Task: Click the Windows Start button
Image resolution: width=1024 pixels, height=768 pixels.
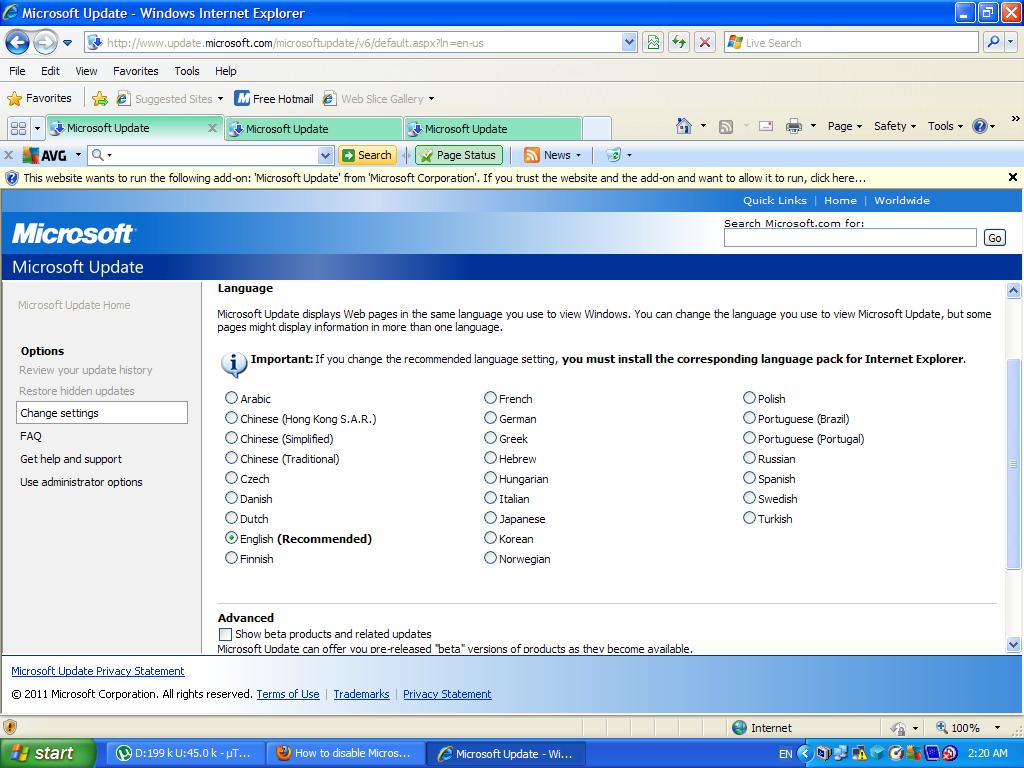Action: (46, 753)
